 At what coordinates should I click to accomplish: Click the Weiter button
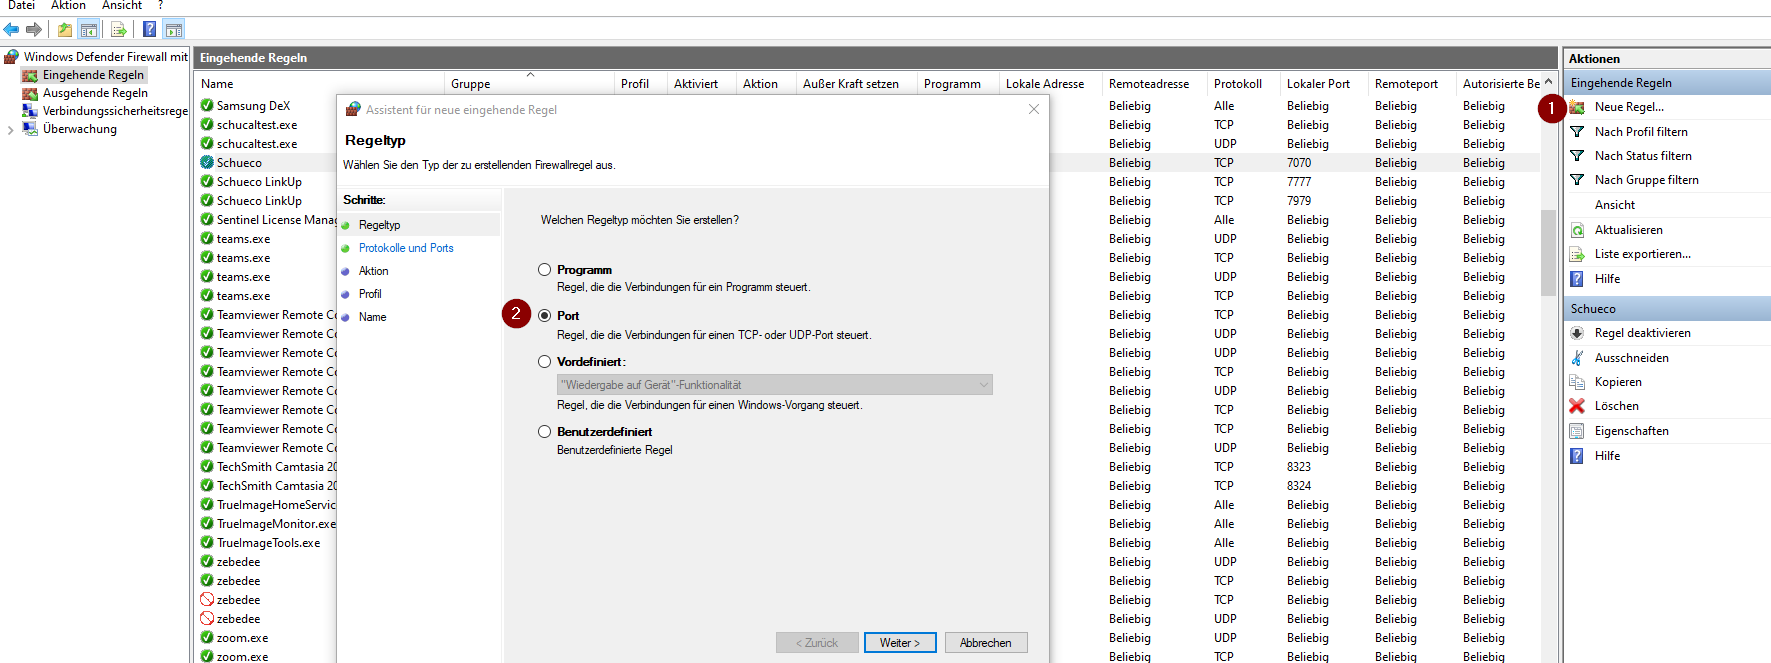point(899,643)
